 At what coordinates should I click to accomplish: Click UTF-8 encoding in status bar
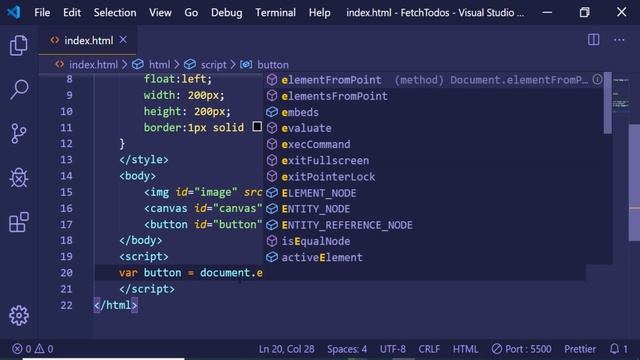click(x=393, y=349)
